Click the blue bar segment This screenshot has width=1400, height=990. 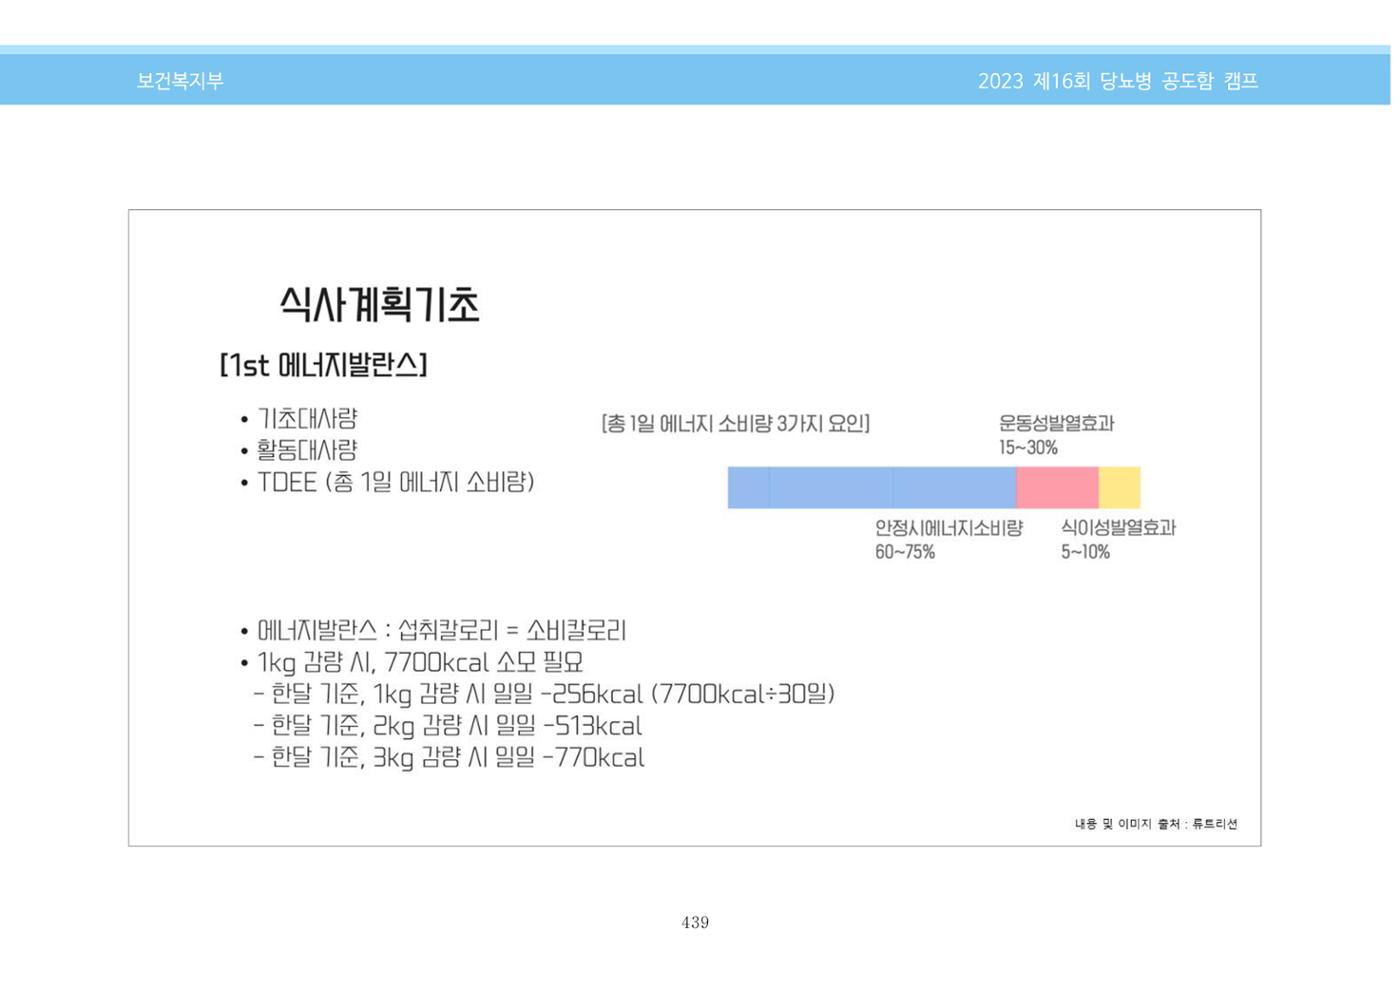[x=871, y=488]
